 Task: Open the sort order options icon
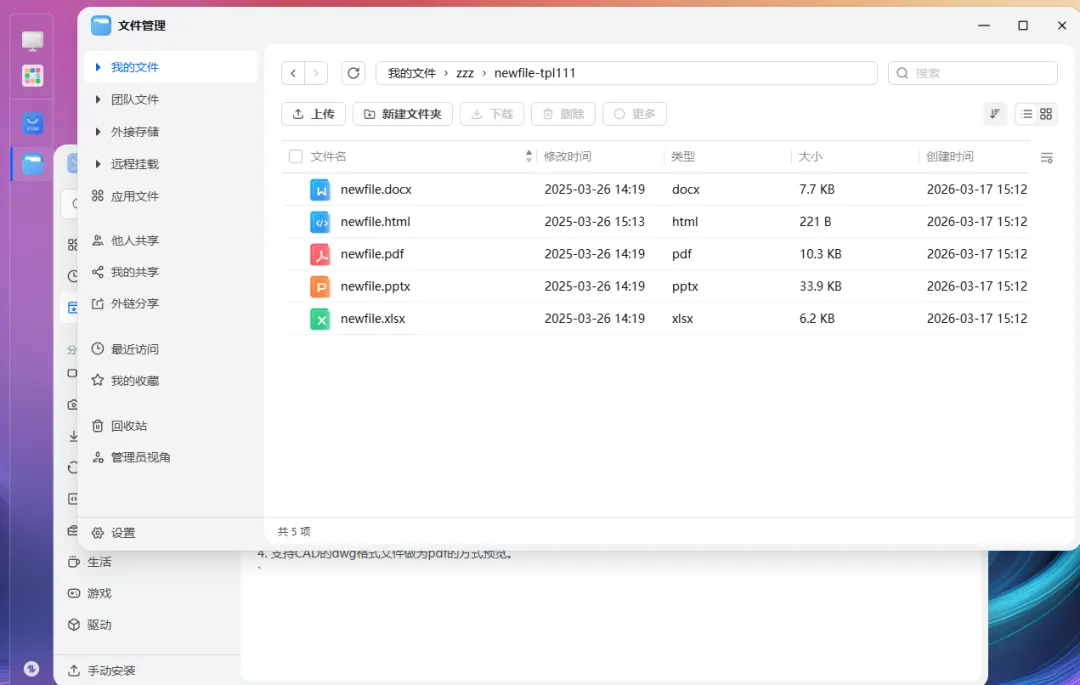pos(995,114)
